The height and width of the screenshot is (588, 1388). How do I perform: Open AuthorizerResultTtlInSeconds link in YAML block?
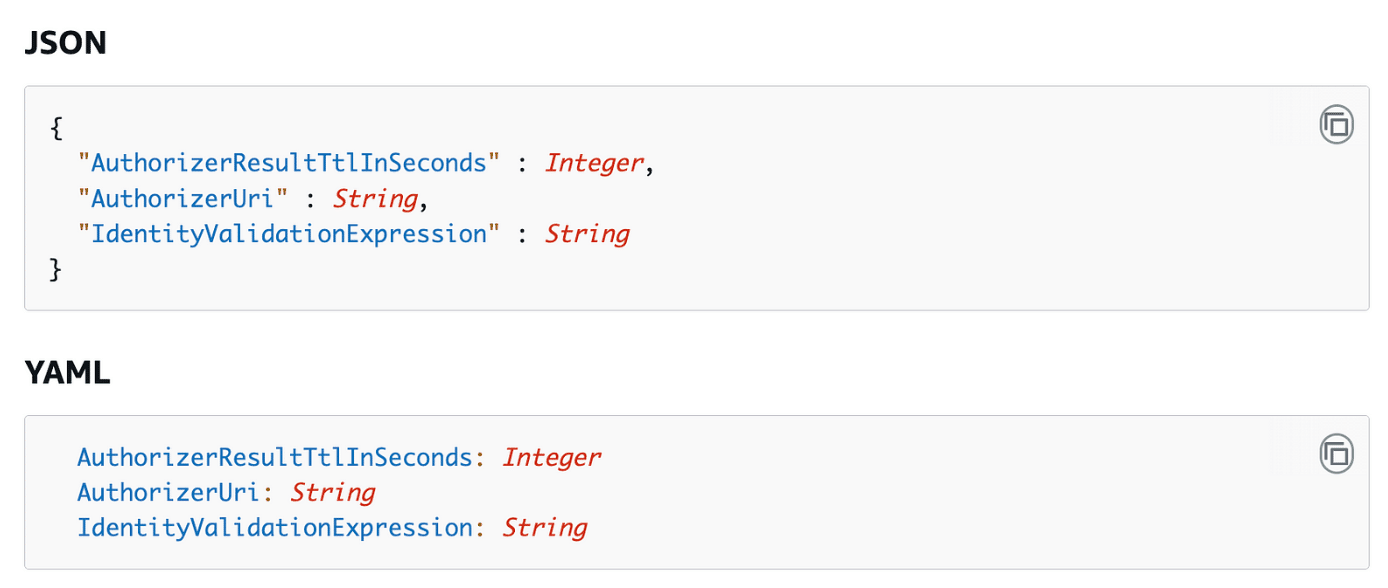(x=274, y=457)
